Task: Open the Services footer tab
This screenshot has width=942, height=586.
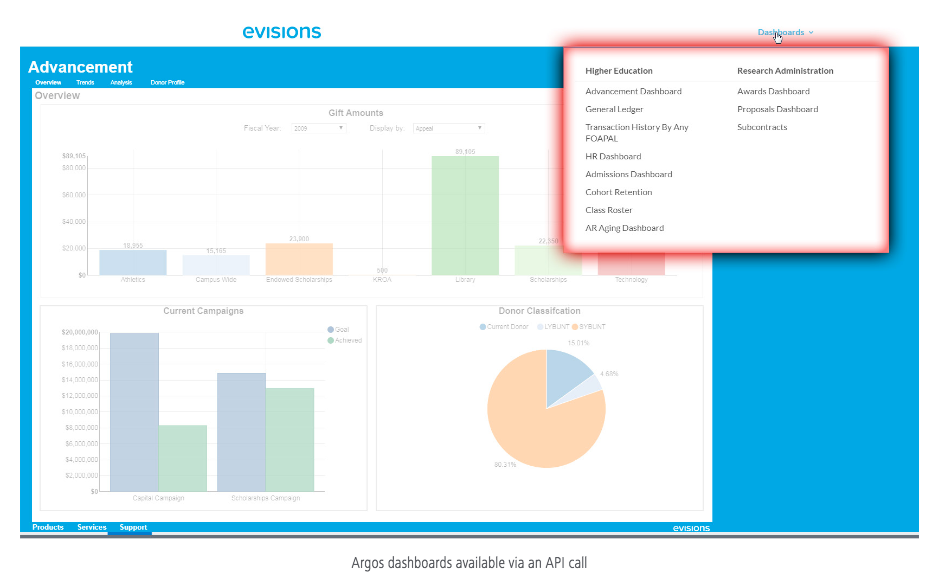Action: (x=91, y=527)
